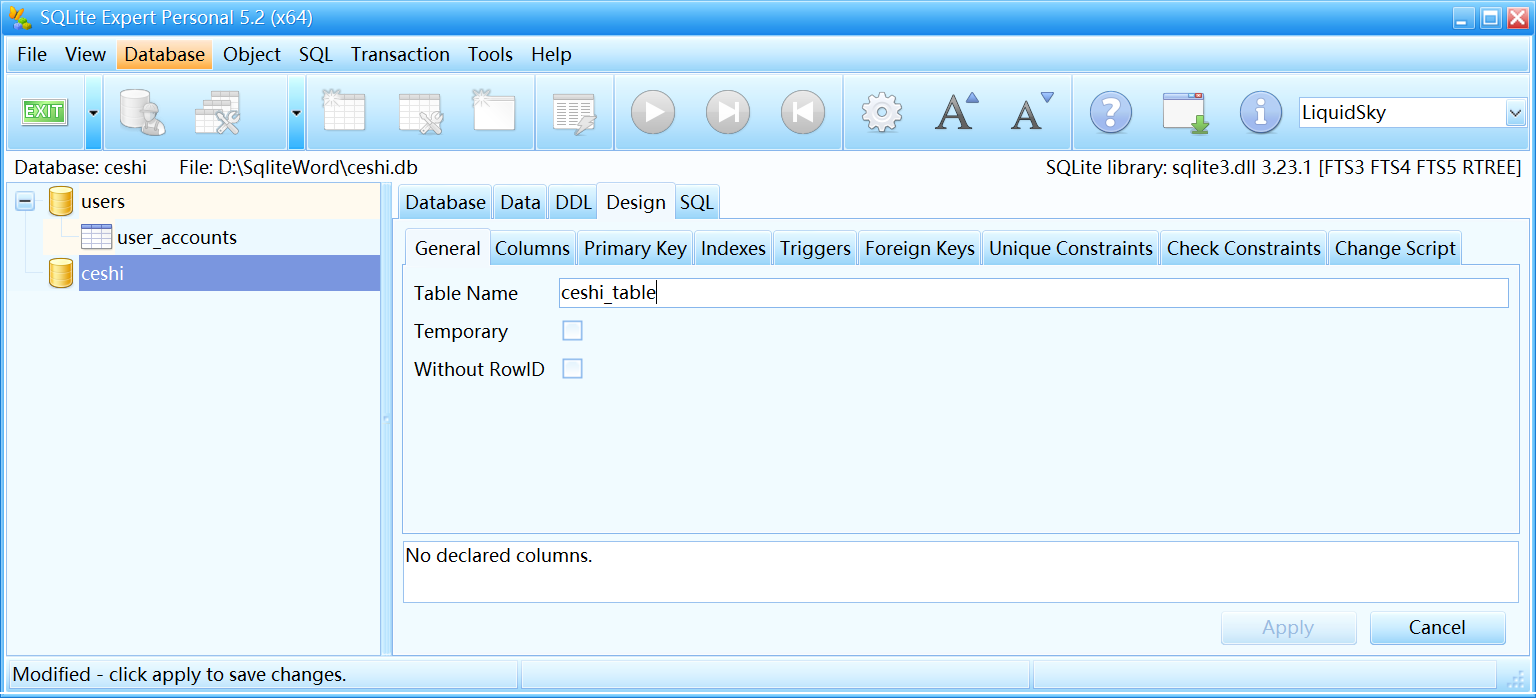Image resolution: width=1536 pixels, height=698 pixels.
Task: Select the New Table toolbar icon
Action: tap(344, 112)
